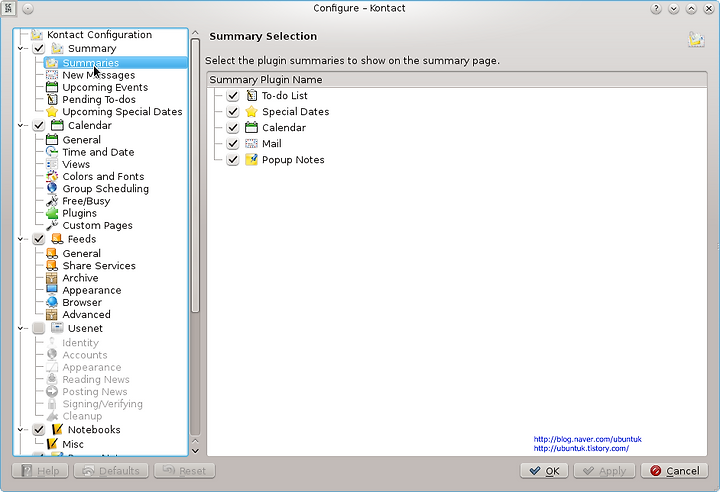Uncheck the Notebooks component checkbox
The height and width of the screenshot is (492, 720).
pyautogui.click(x=39, y=430)
